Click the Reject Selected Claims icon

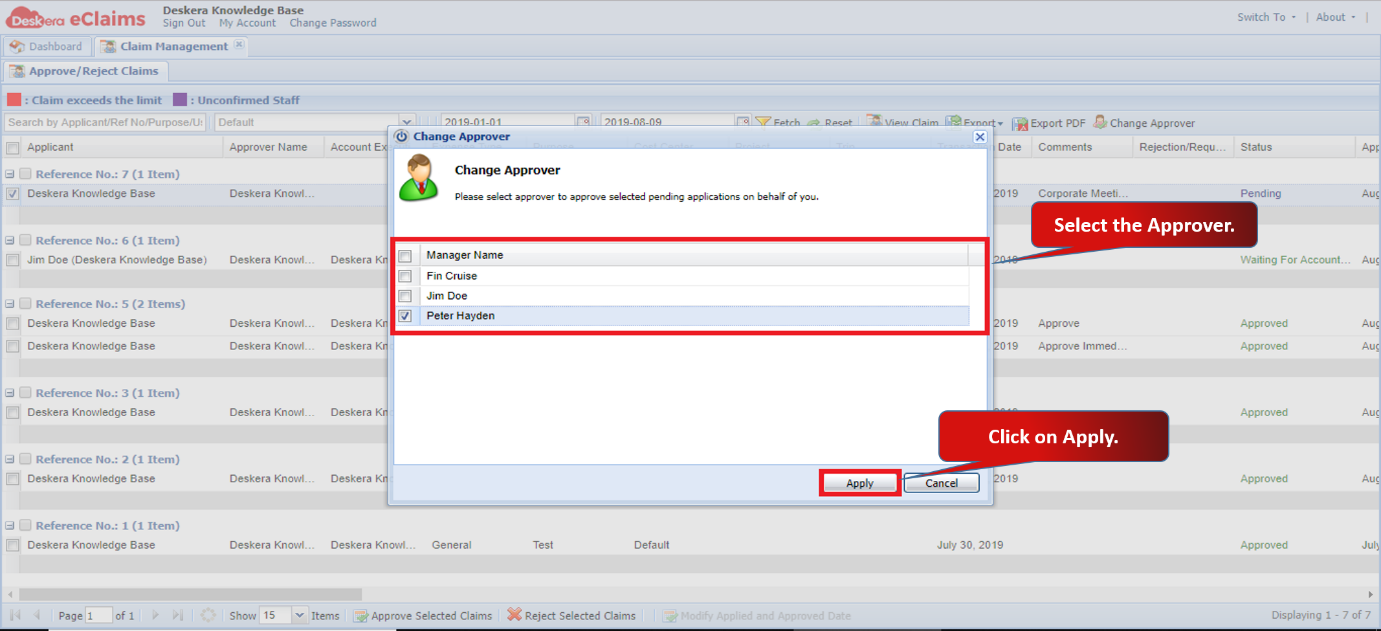514,615
